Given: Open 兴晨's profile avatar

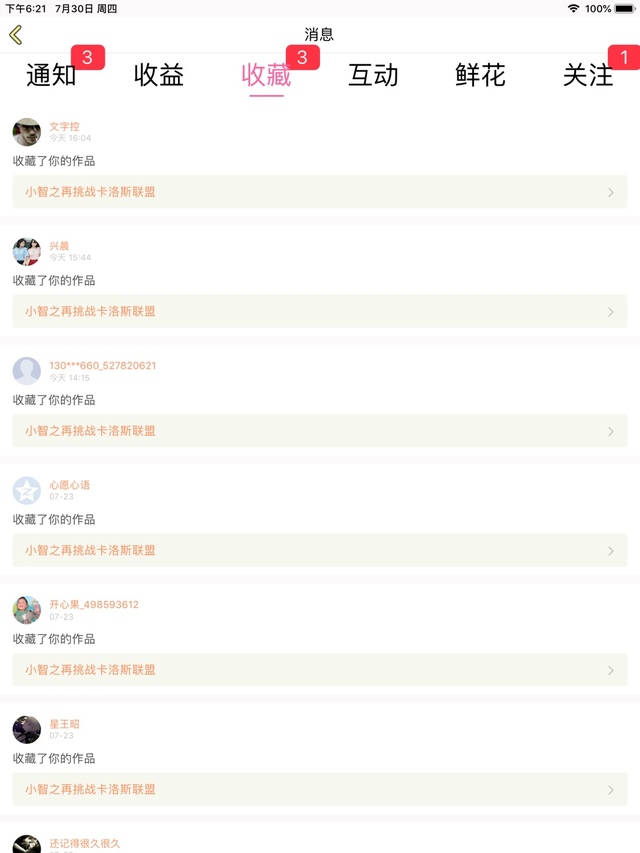Looking at the screenshot, I should coord(27,251).
